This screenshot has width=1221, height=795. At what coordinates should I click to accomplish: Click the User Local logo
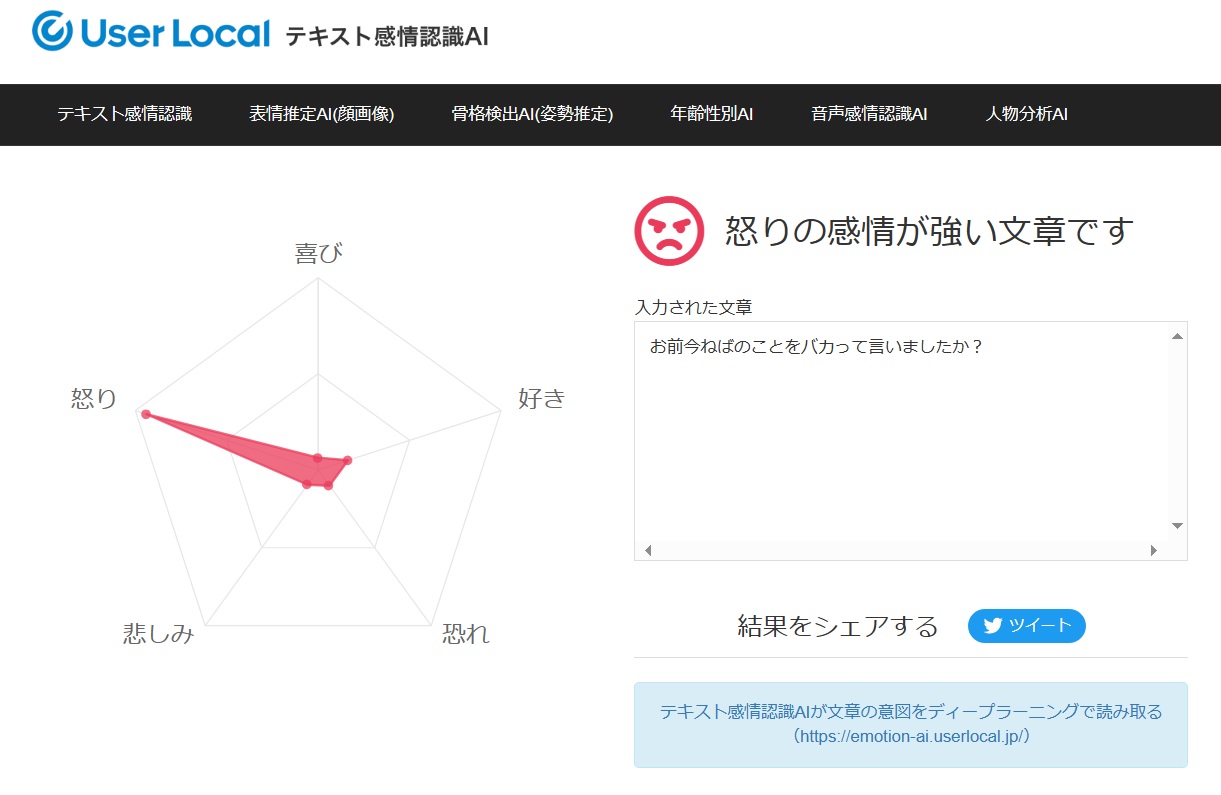pos(151,33)
